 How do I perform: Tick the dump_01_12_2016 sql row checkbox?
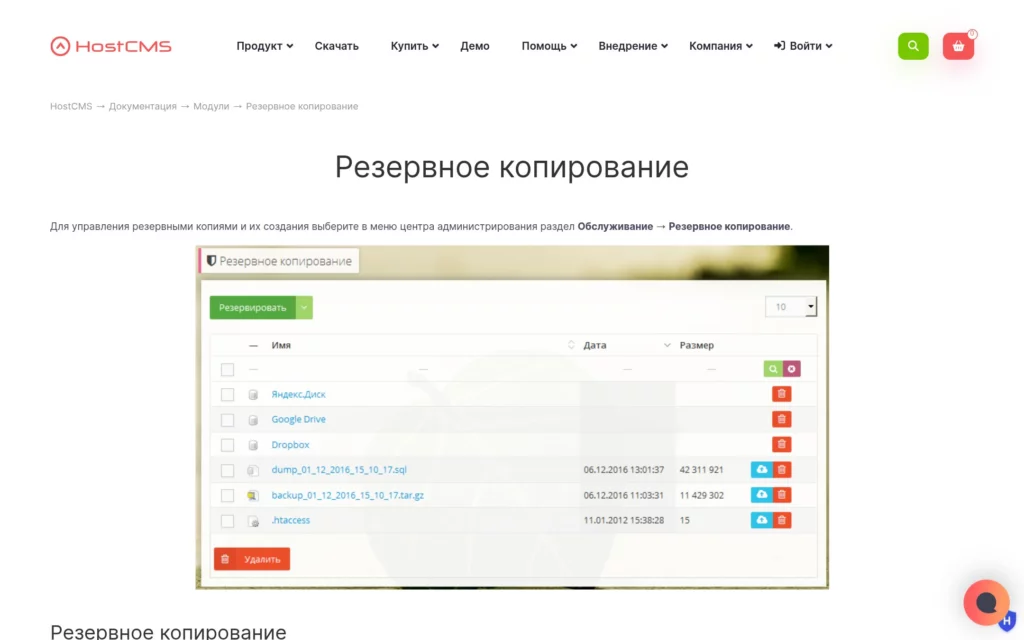point(227,470)
